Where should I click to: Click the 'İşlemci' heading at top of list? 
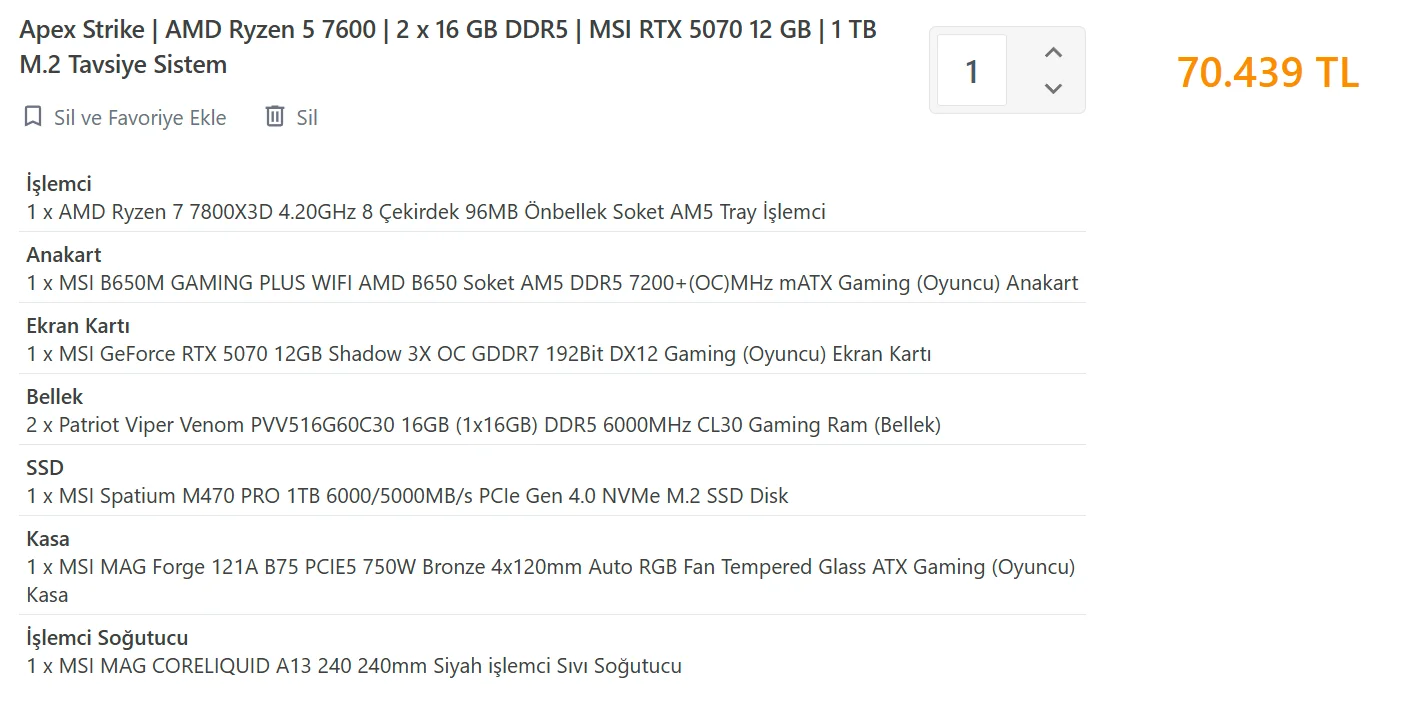click(x=59, y=184)
